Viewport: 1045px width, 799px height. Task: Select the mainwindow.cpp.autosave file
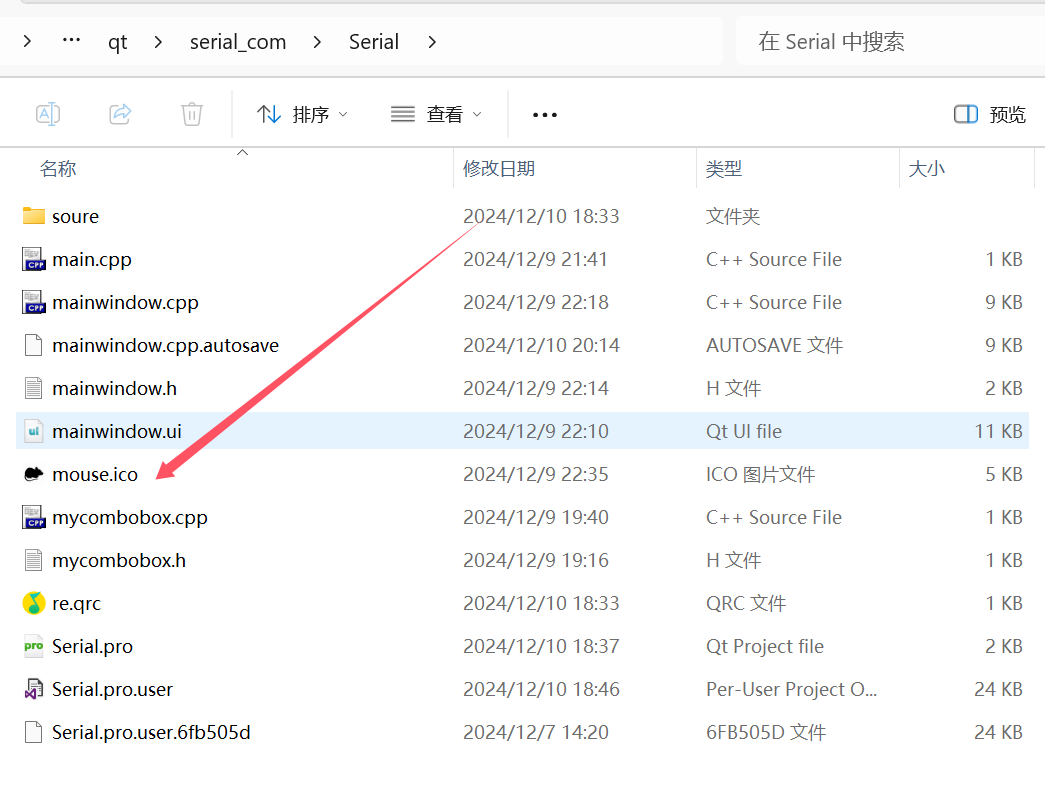coord(165,345)
